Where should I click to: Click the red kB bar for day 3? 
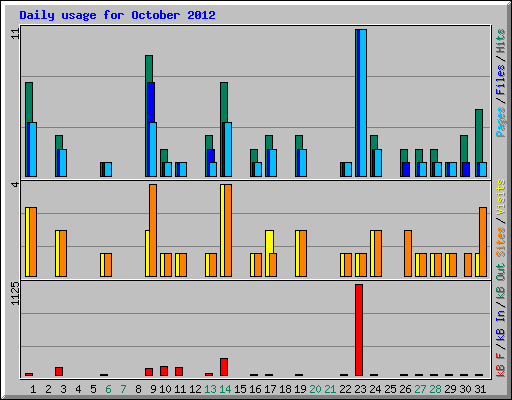coord(59,371)
